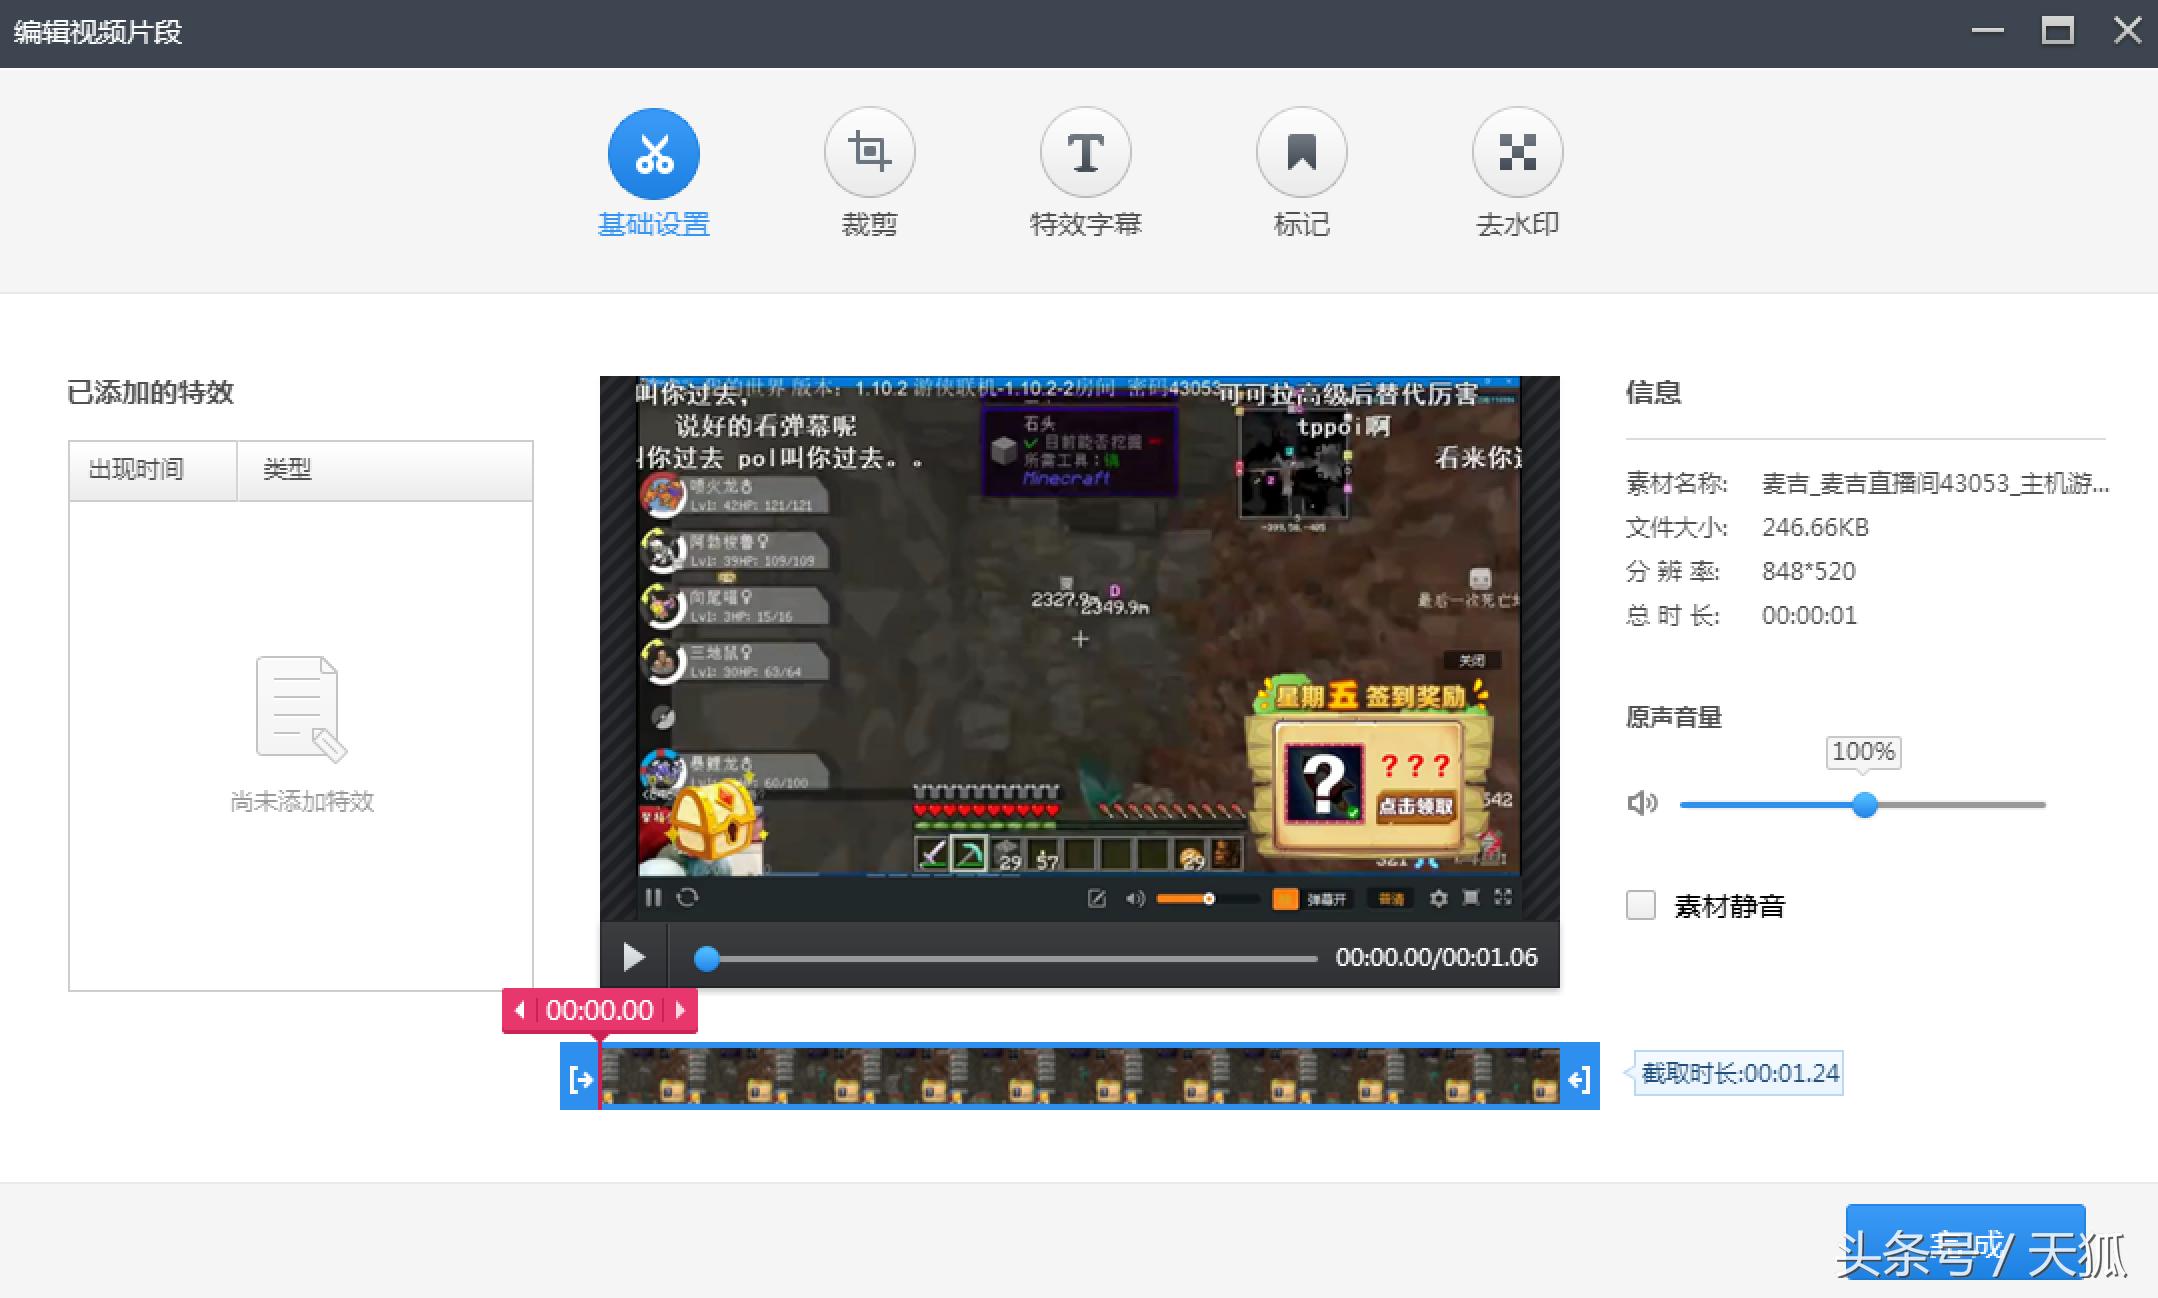Click the replay/loop icon next to pause
Image resolution: width=2158 pixels, height=1298 pixels.
(x=690, y=898)
